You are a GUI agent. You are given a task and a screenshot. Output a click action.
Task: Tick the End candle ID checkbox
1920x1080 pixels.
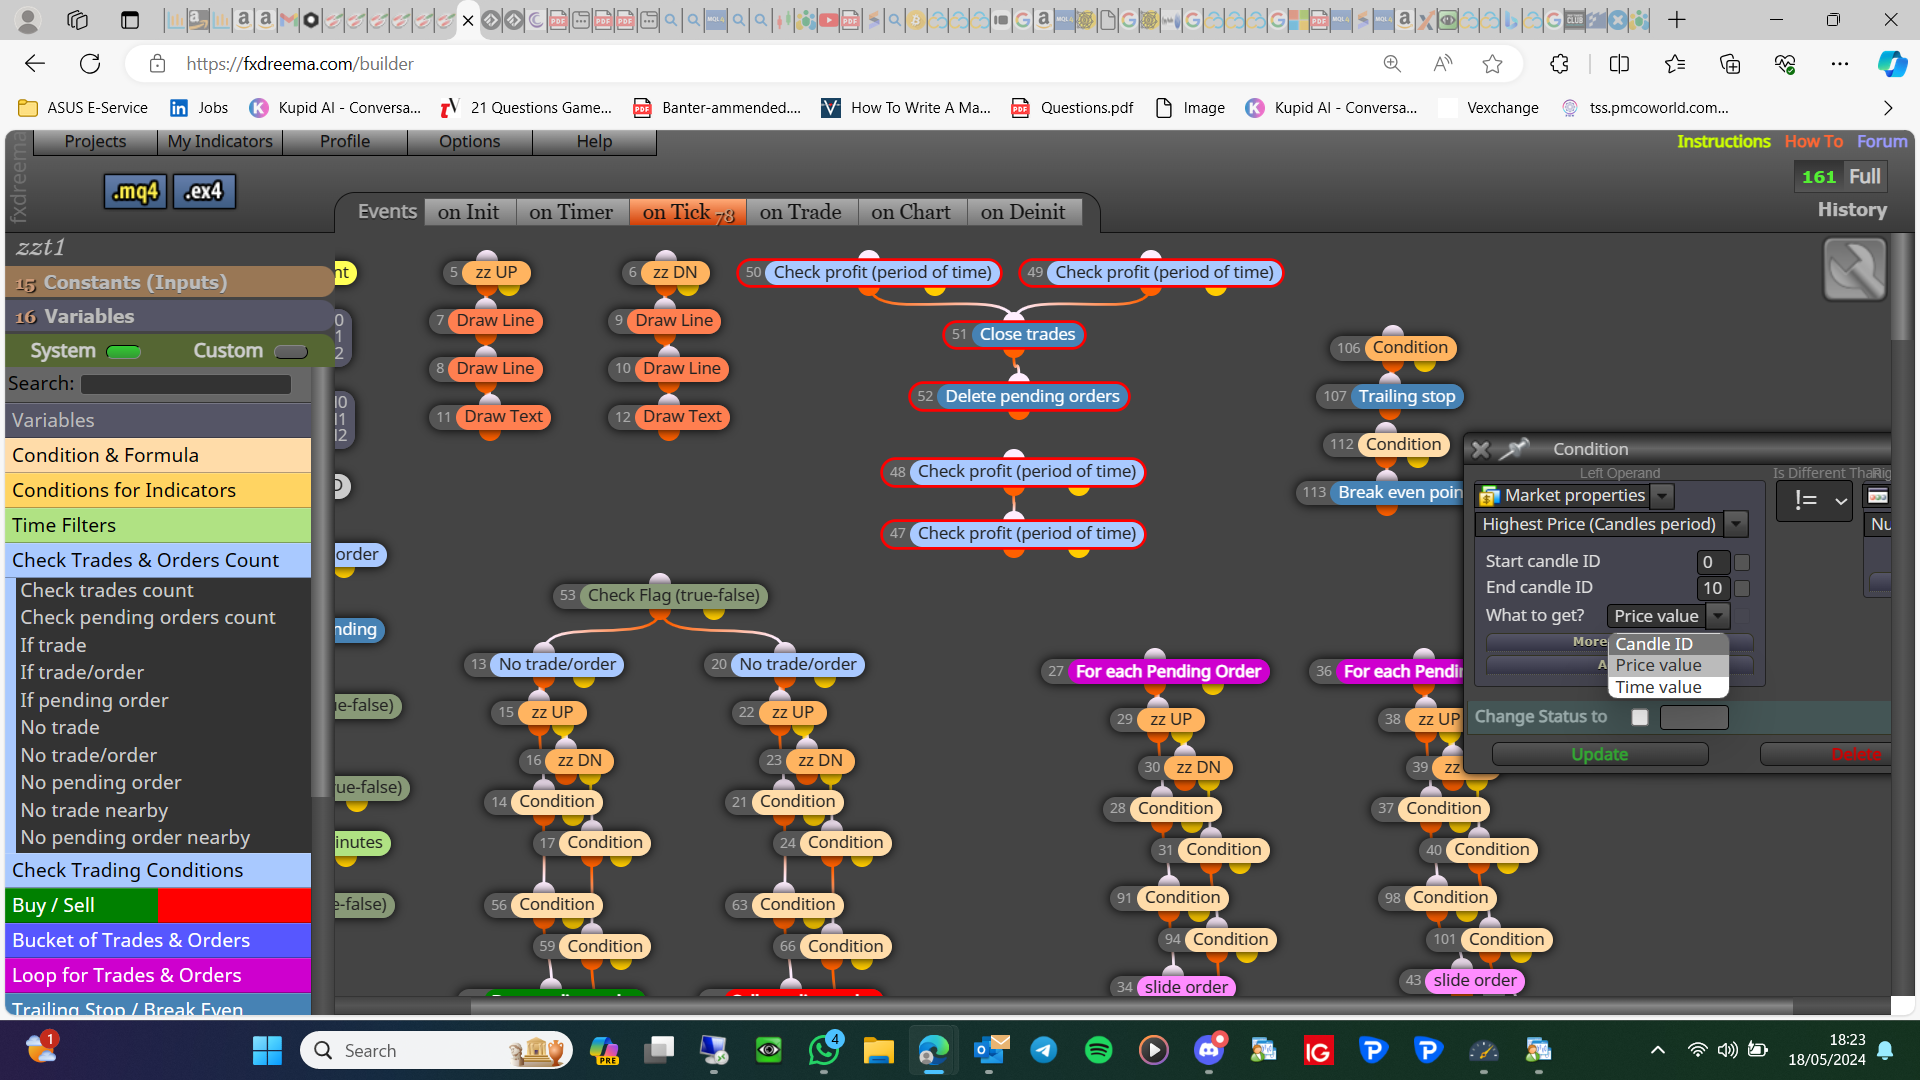point(1742,589)
